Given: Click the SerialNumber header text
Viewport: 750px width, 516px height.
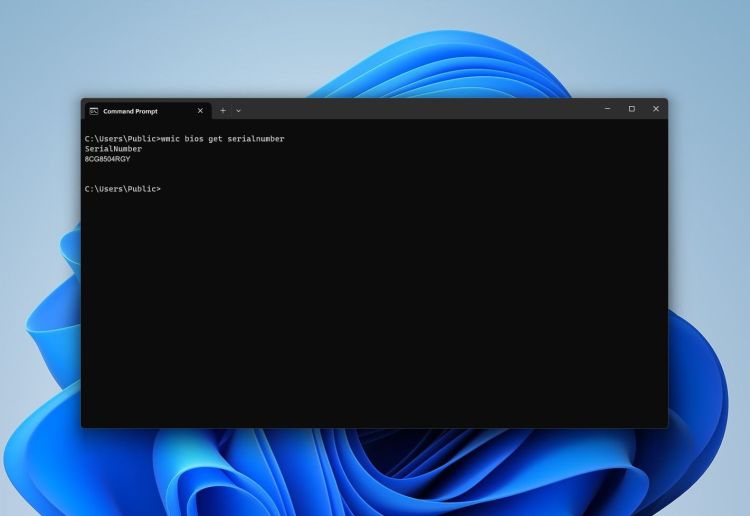Looking at the screenshot, I should coord(113,149).
